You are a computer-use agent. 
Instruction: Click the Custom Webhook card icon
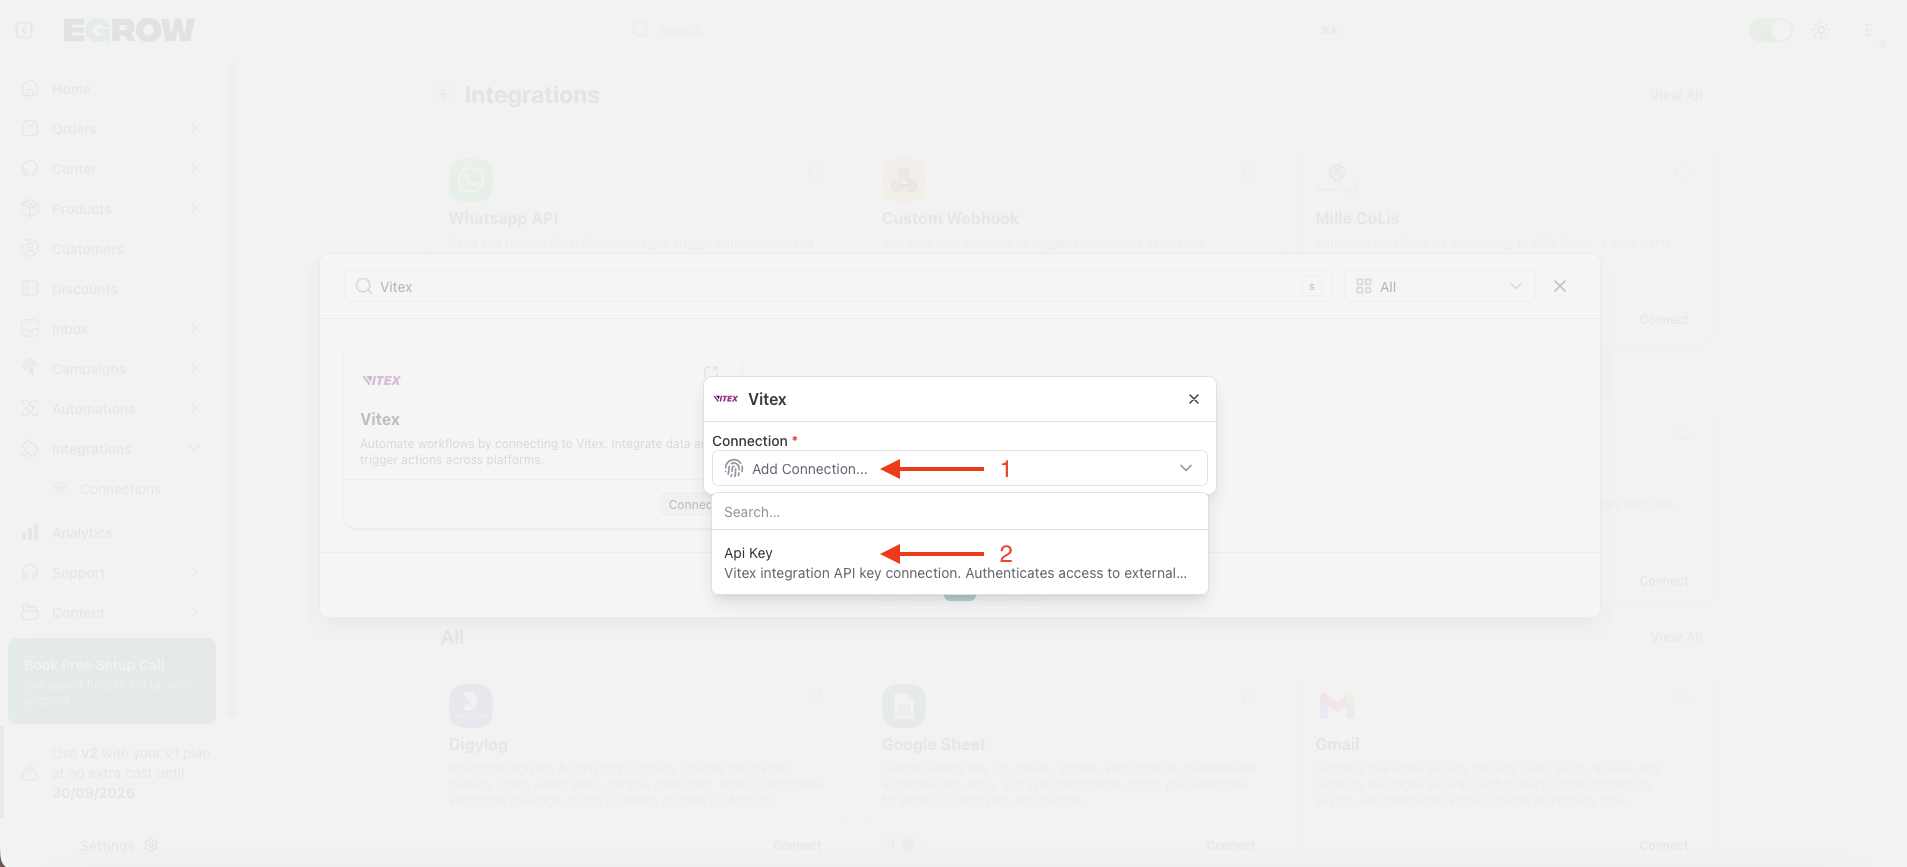[x=904, y=180]
